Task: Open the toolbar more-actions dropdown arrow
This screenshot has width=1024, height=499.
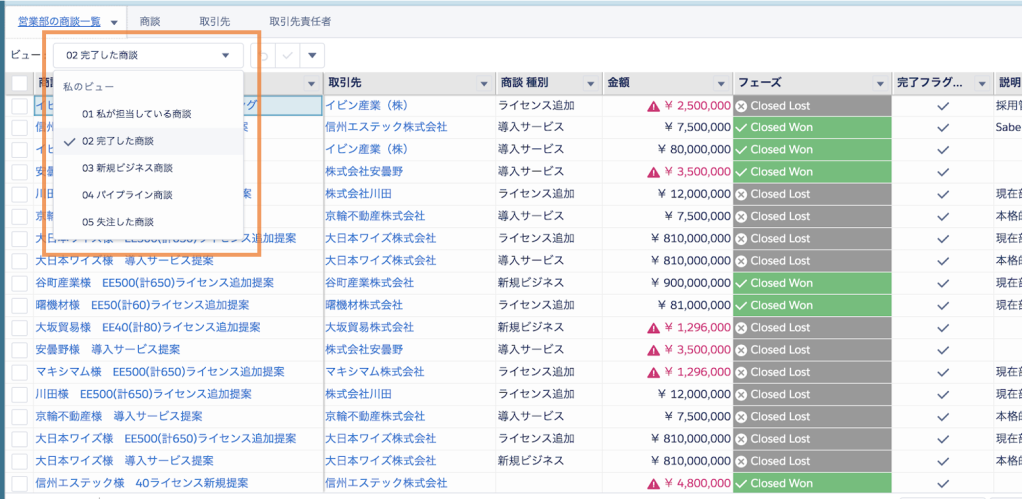Action: click(313, 56)
